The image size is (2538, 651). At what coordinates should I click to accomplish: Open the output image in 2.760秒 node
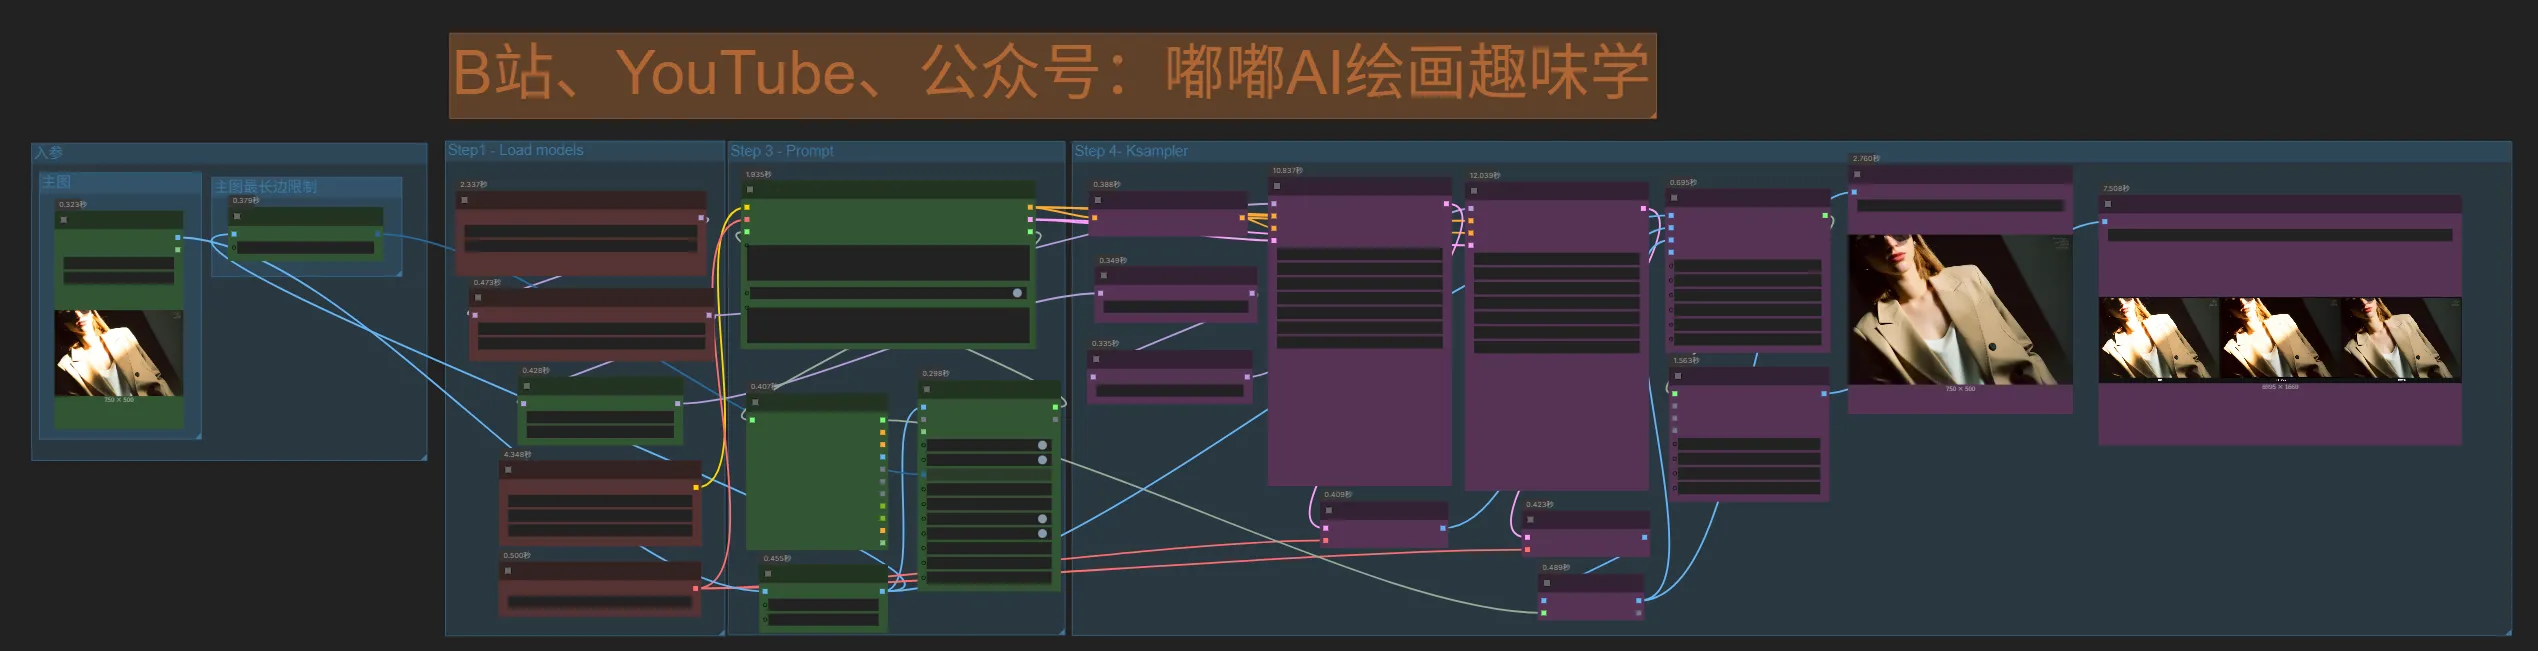coord(1960,309)
